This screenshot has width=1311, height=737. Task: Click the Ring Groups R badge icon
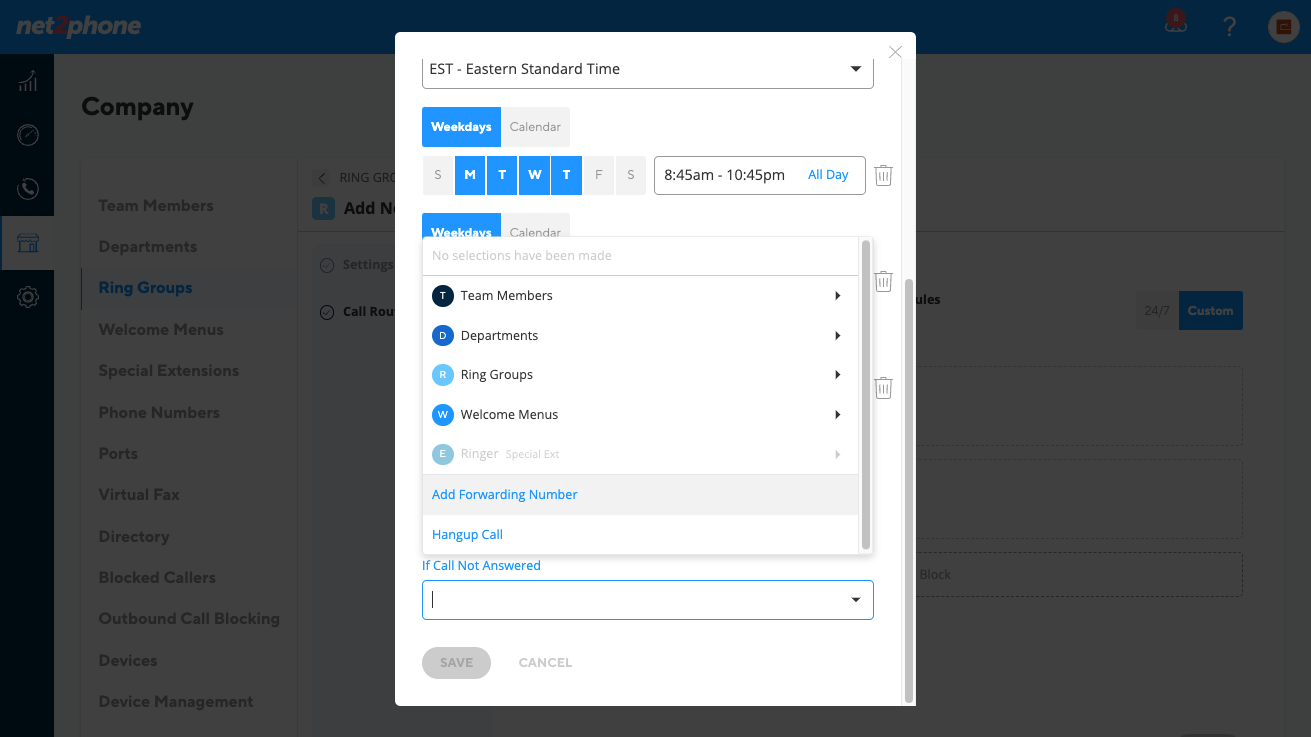pos(442,375)
